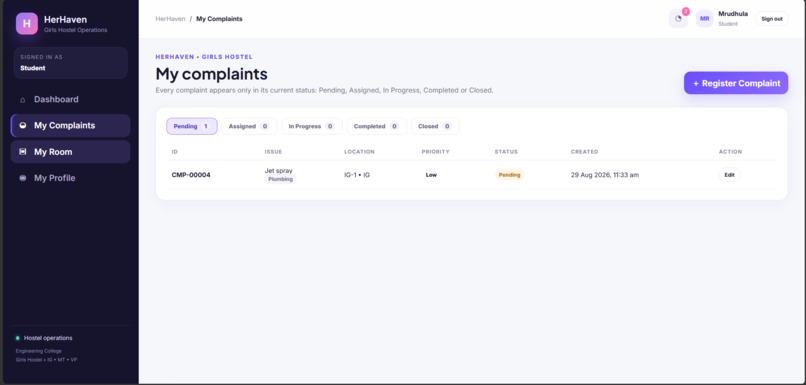Click the ID column header
Viewport: 806px width, 385px height.
(175, 152)
